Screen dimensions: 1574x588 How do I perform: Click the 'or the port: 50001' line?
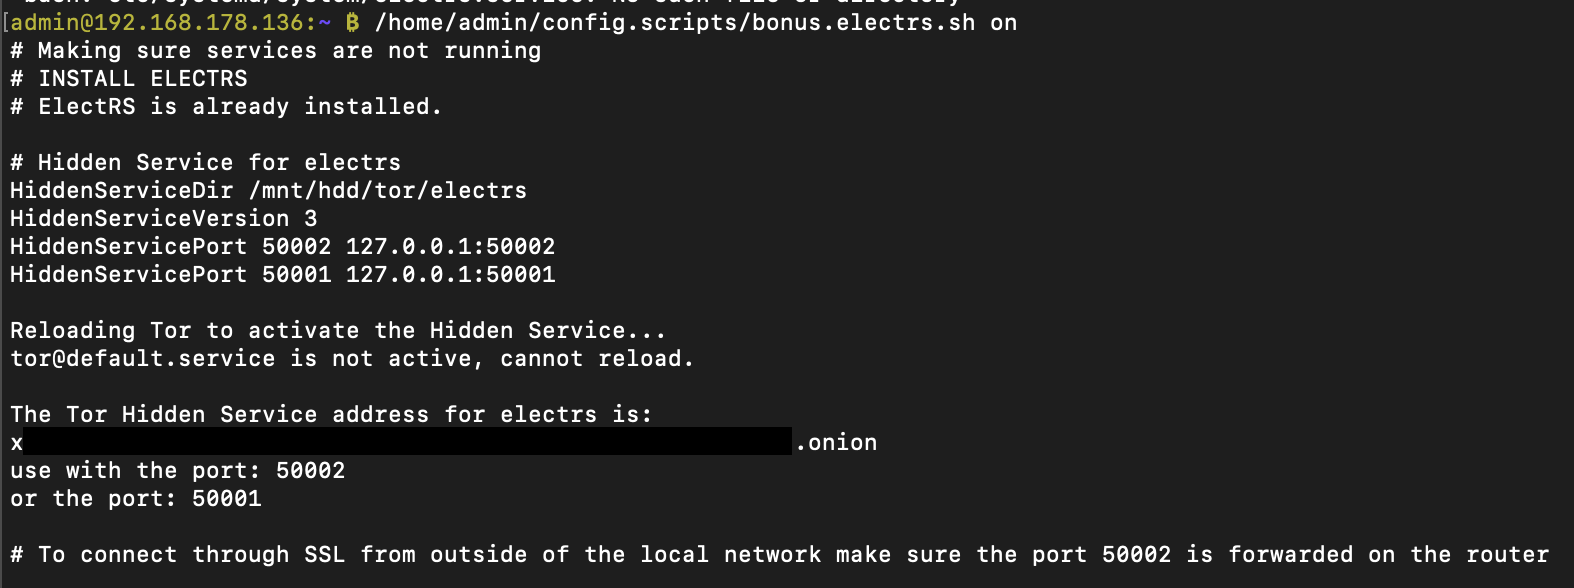coord(135,498)
